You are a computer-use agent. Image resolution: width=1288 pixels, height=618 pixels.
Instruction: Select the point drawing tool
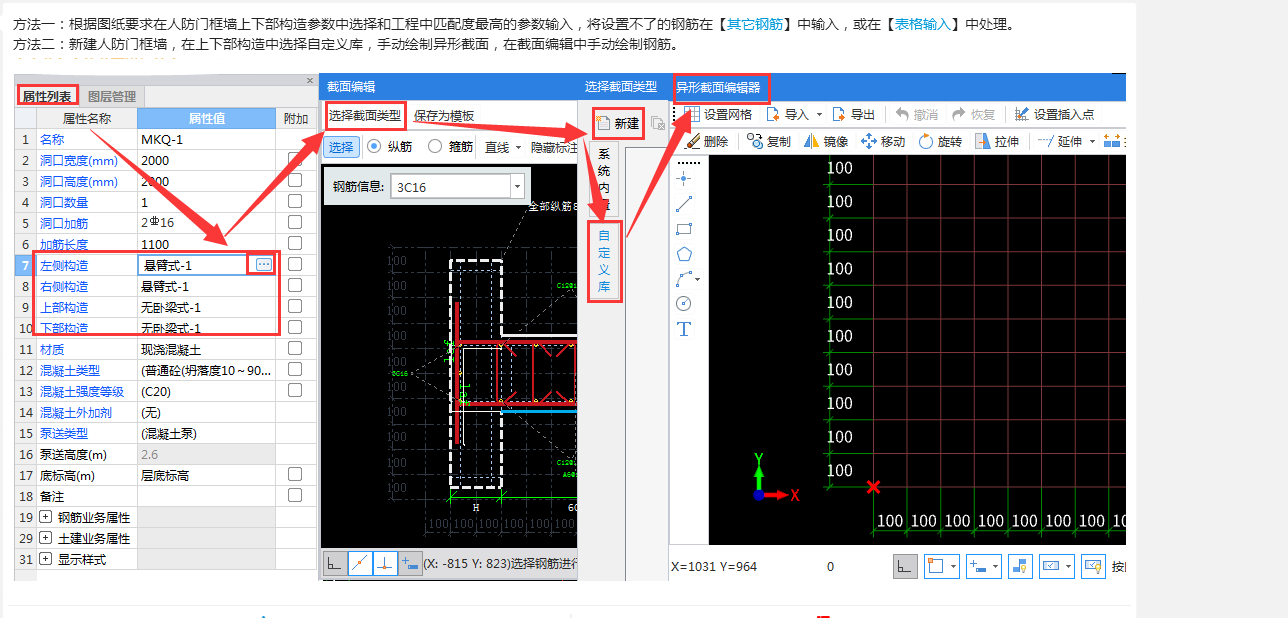[684, 178]
